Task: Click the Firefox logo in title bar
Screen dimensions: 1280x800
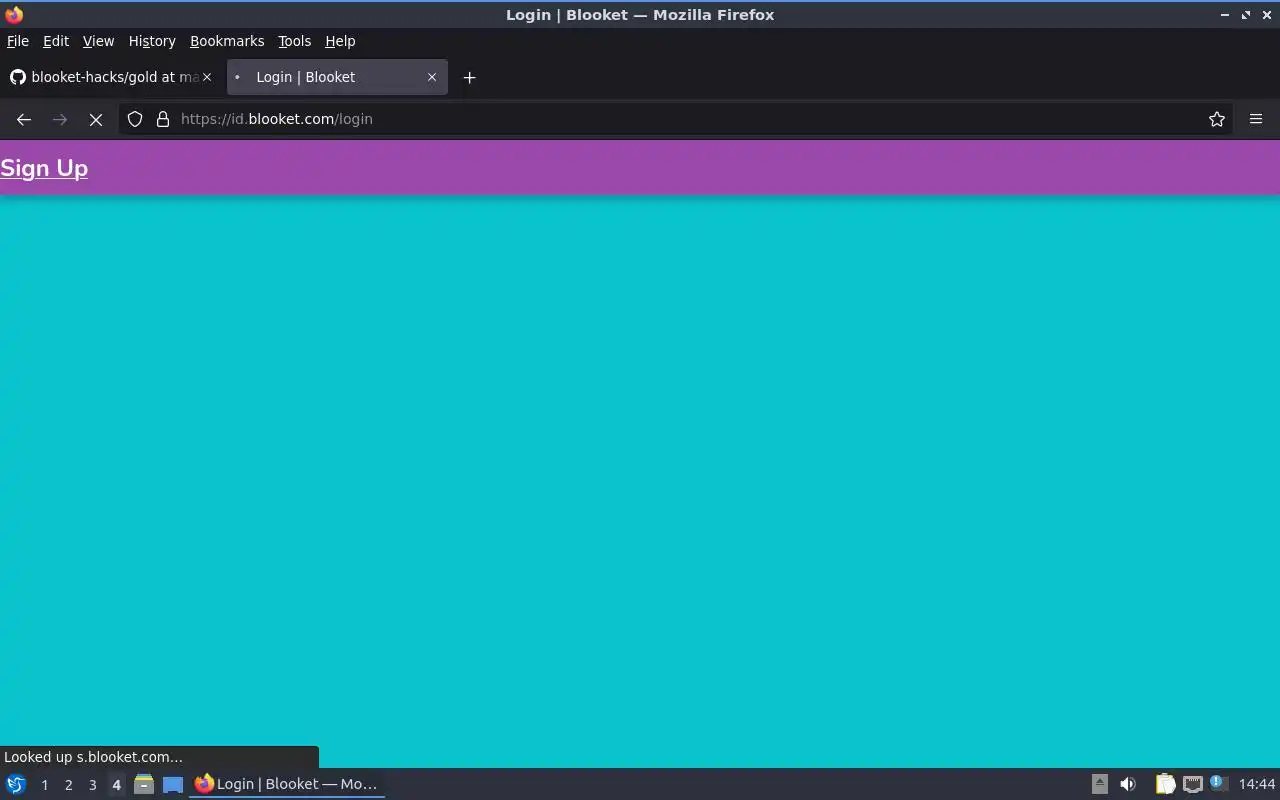Action: [x=14, y=14]
